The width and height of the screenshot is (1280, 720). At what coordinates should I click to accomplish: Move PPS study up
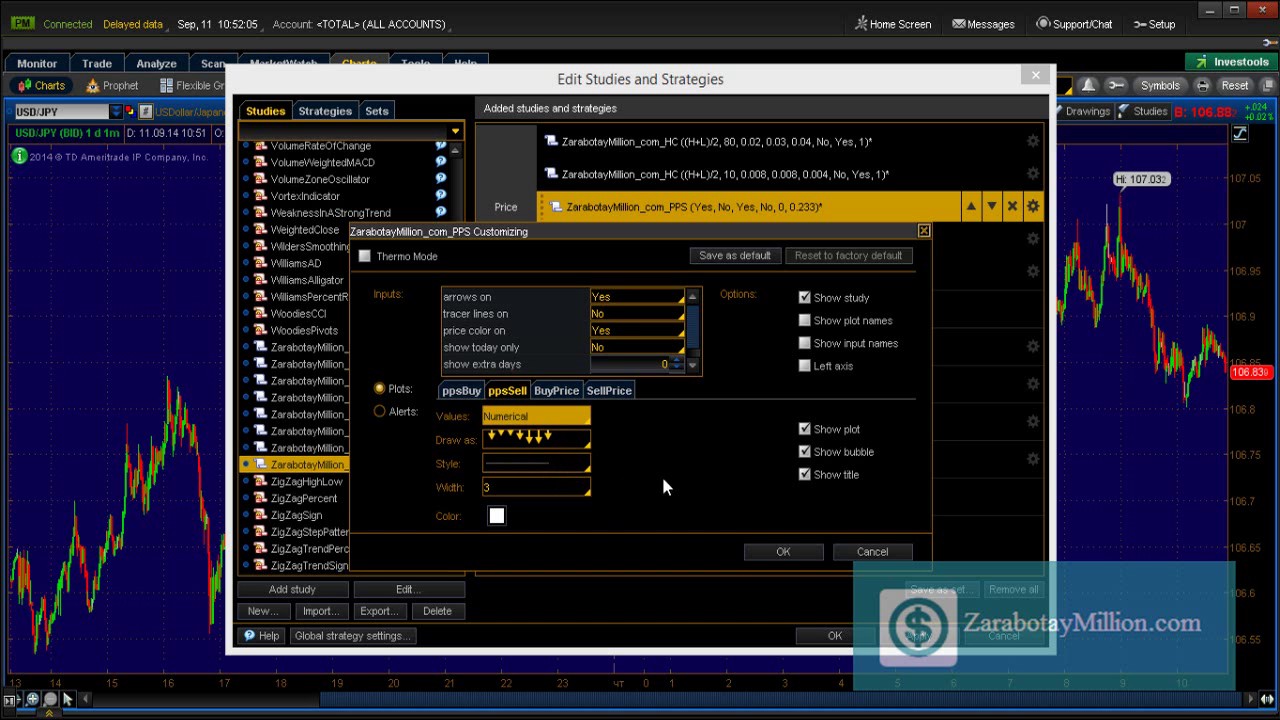point(970,207)
